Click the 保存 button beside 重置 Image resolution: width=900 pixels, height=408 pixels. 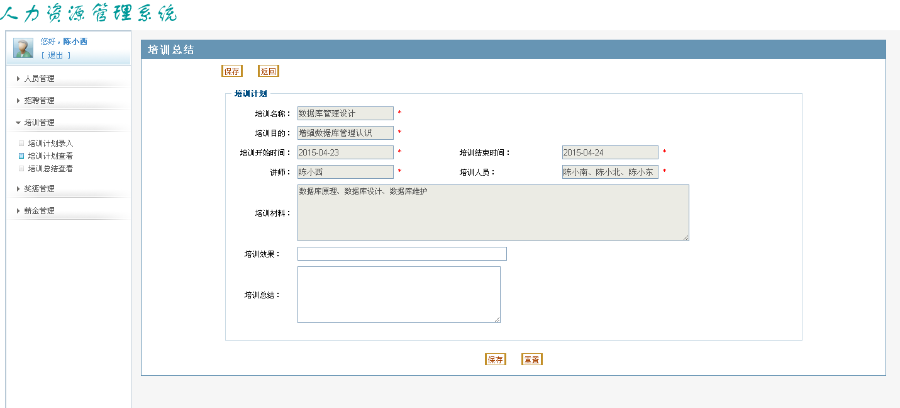pyautogui.click(x=495, y=360)
